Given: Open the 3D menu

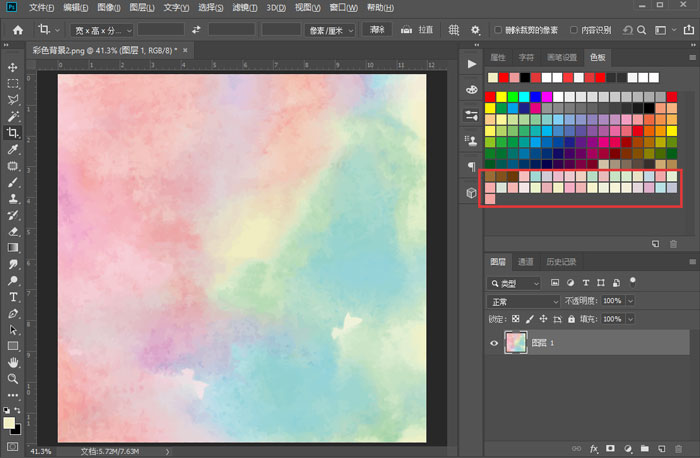Looking at the screenshot, I should coord(276,8).
